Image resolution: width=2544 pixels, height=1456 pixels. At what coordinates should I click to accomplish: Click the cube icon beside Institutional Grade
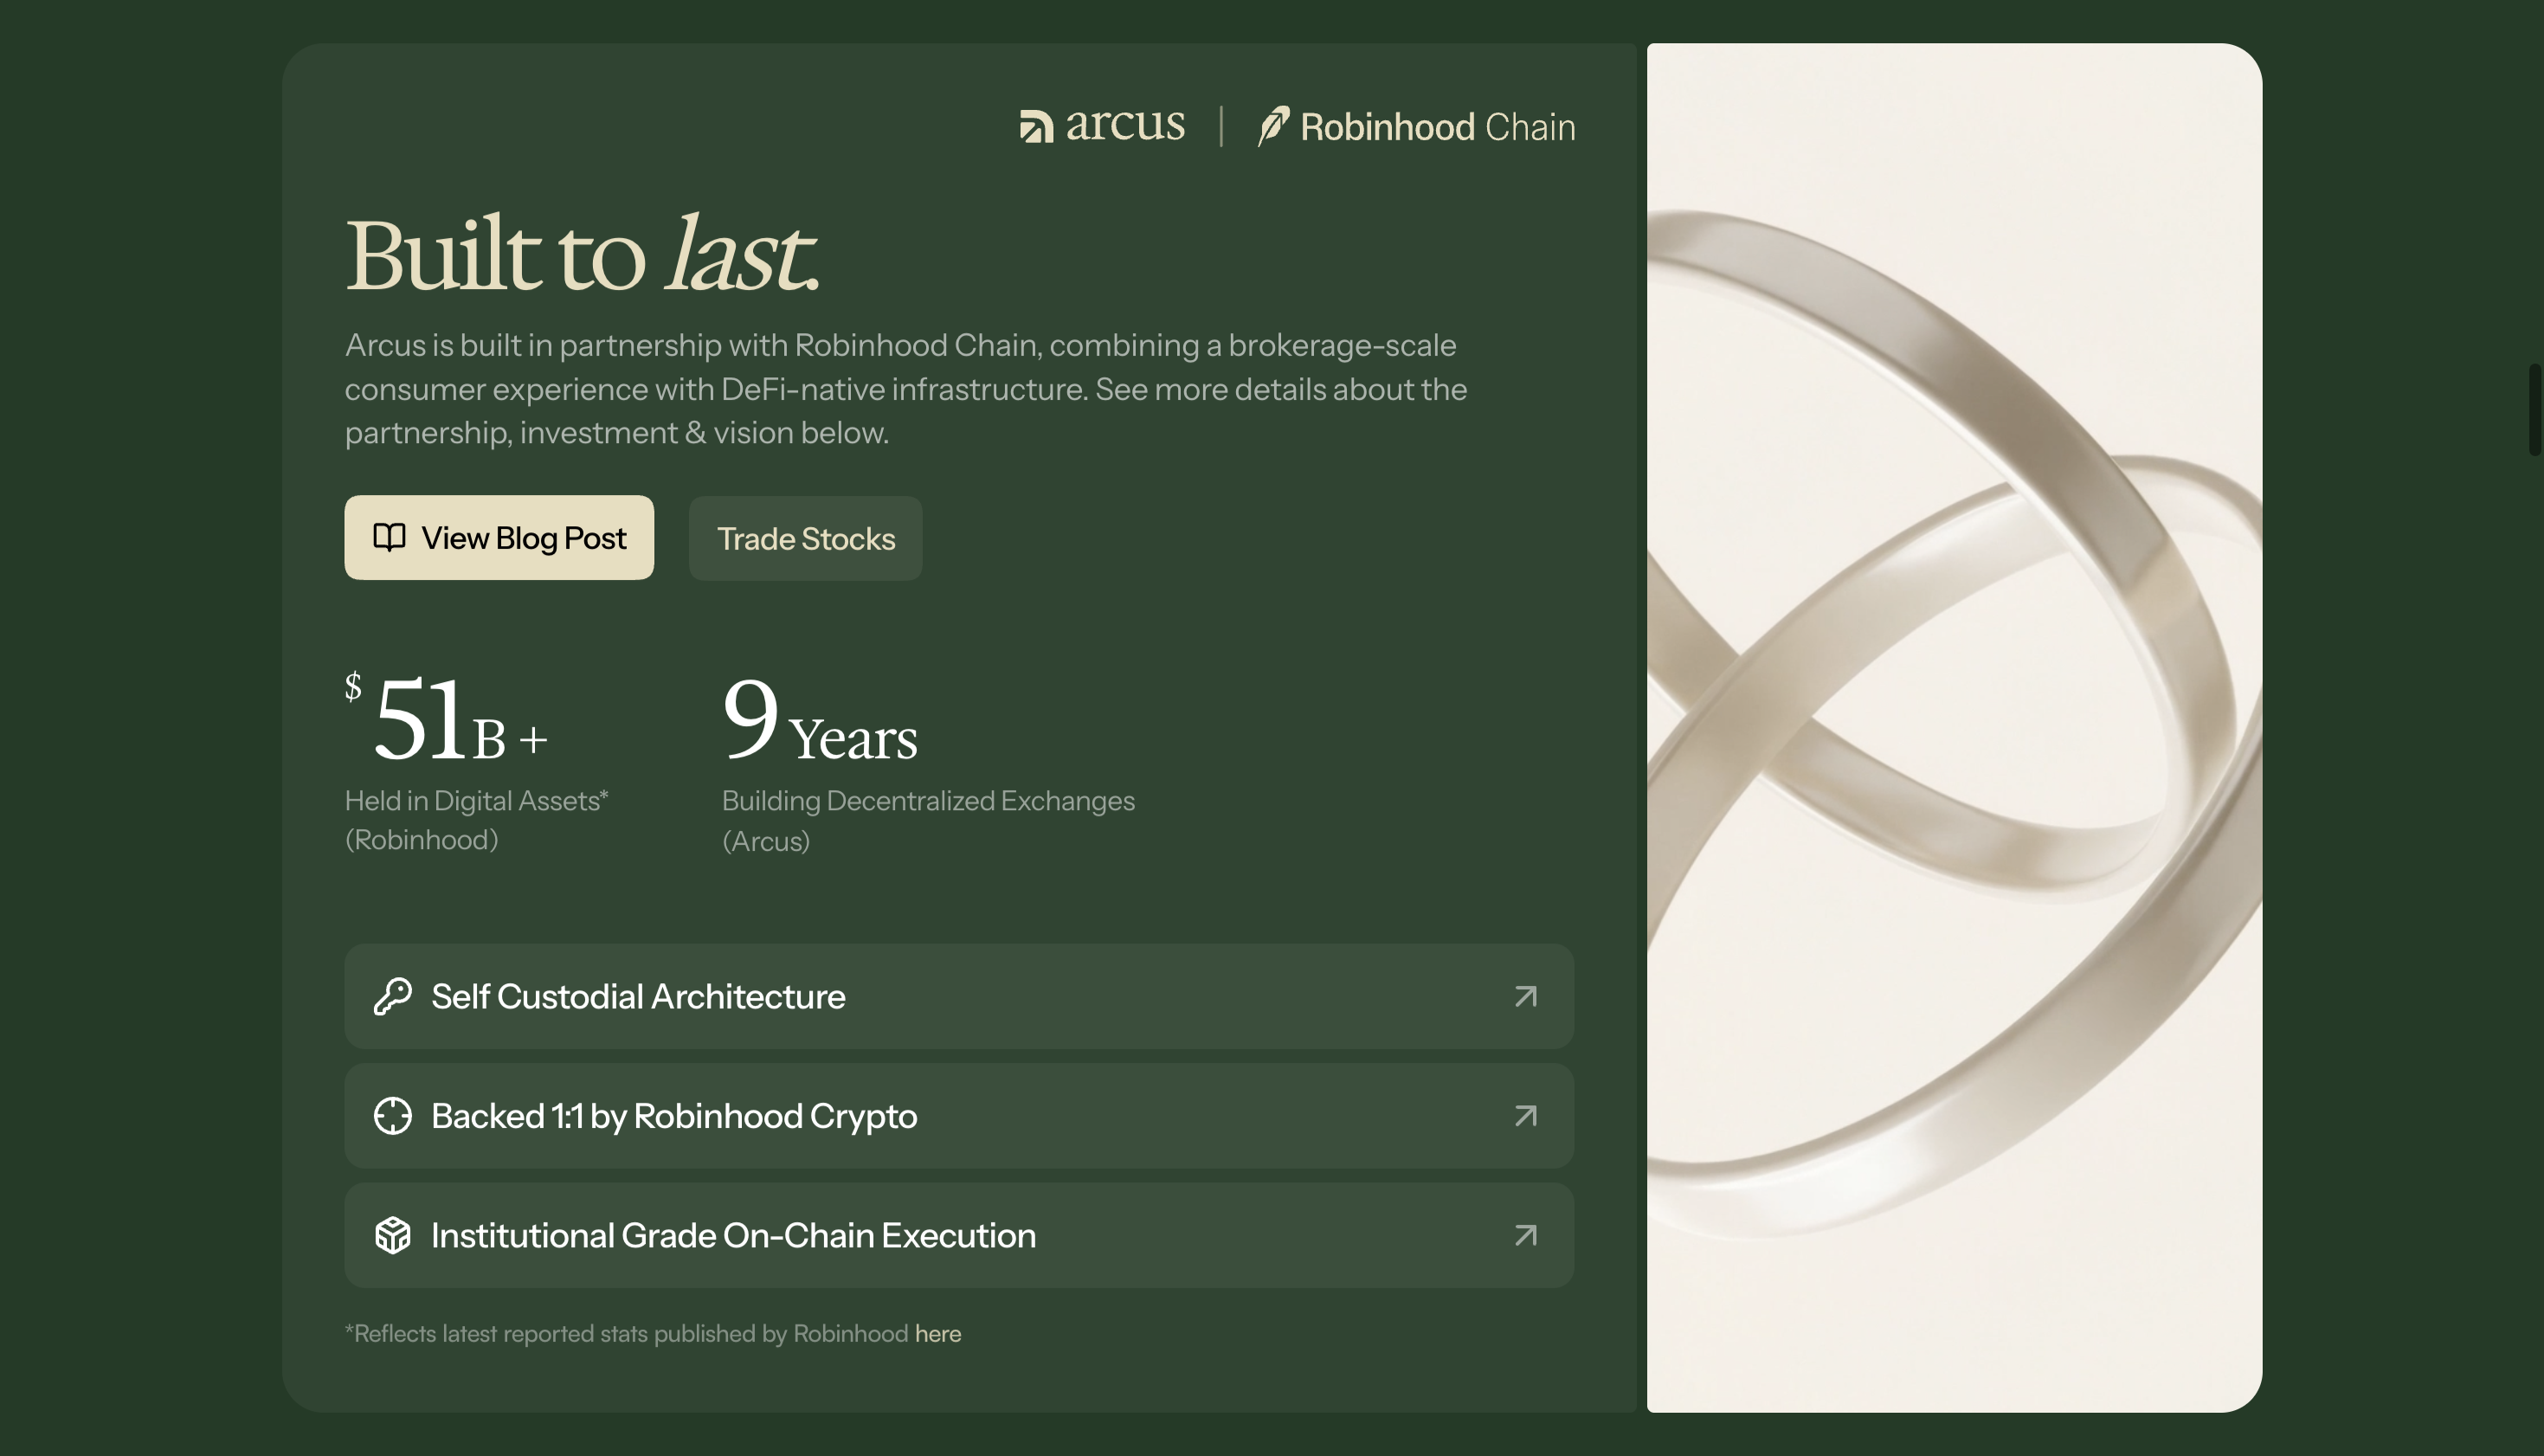(393, 1236)
